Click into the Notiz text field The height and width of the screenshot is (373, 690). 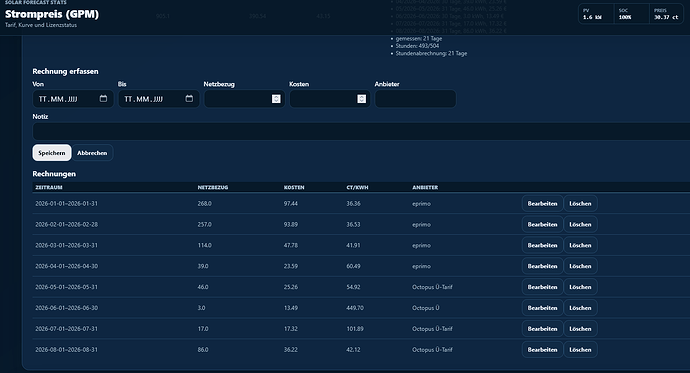point(361,132)
